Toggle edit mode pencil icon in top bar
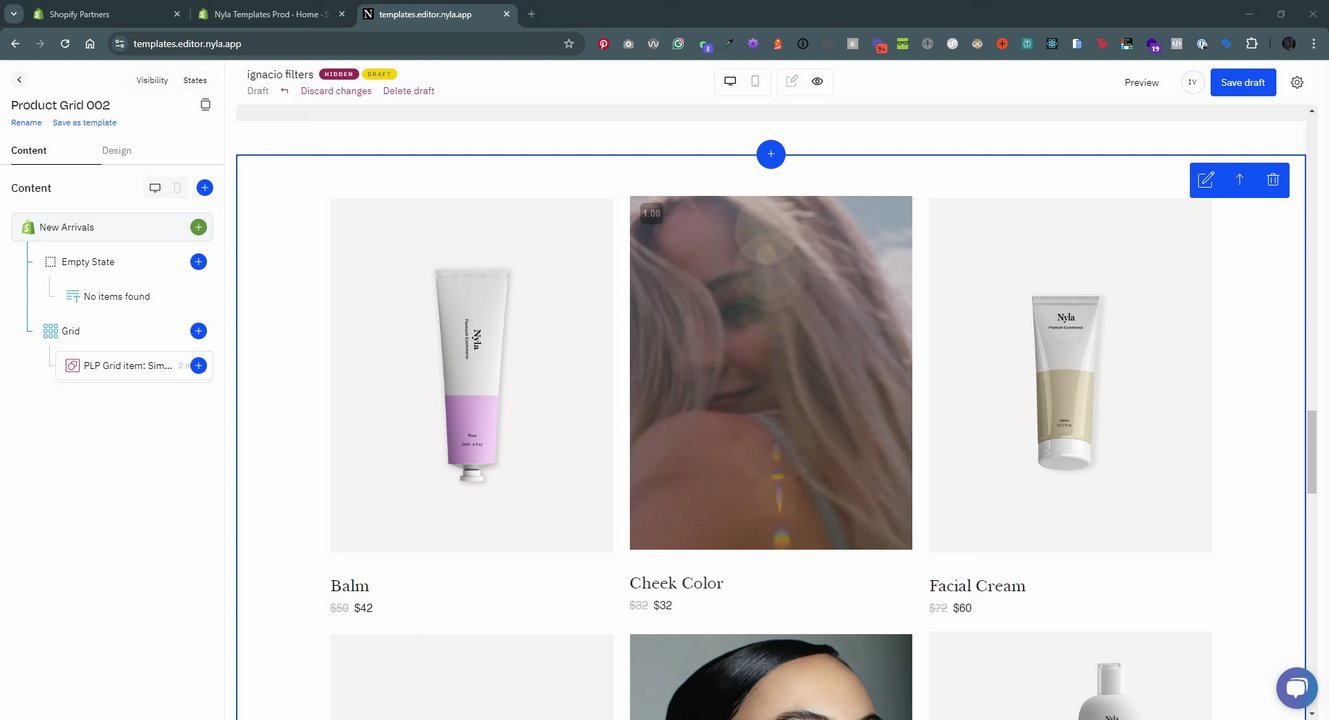 point(792,82)
